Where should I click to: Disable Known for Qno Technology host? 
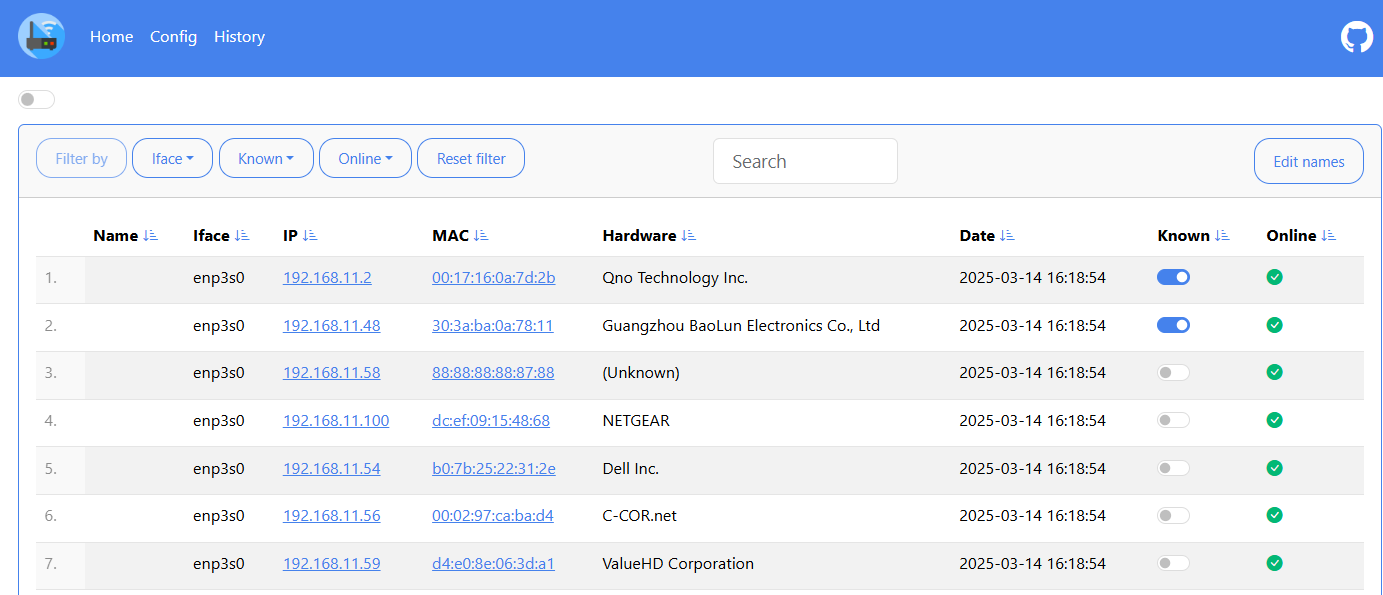(1173, 277)
